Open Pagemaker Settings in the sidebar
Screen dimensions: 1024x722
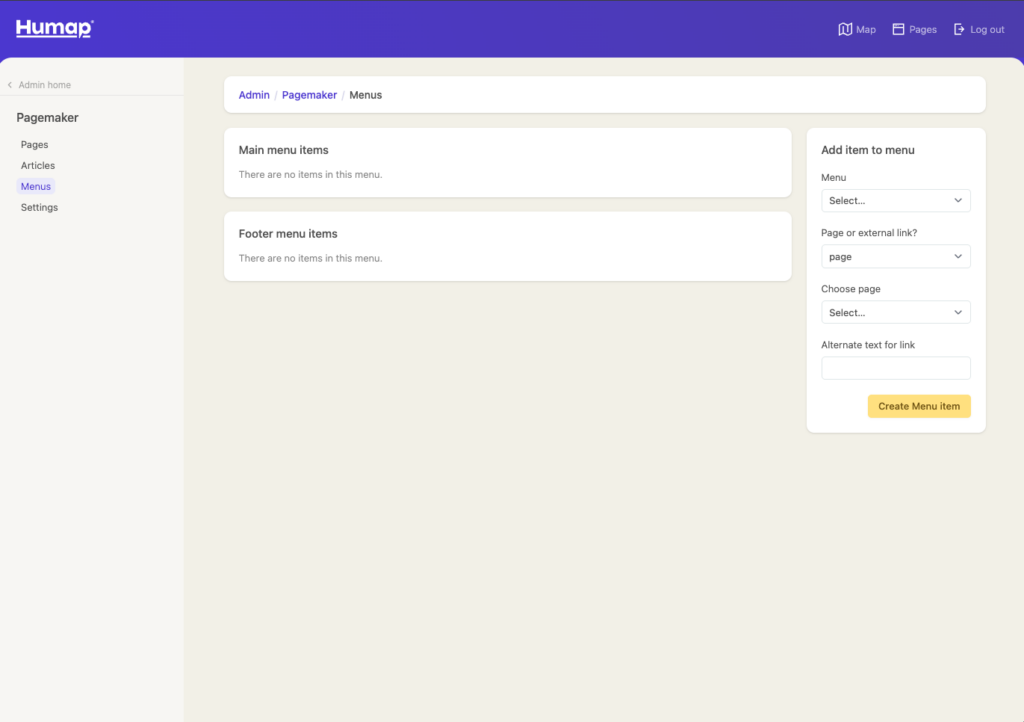pyautogui.click(x=40, y=208)
